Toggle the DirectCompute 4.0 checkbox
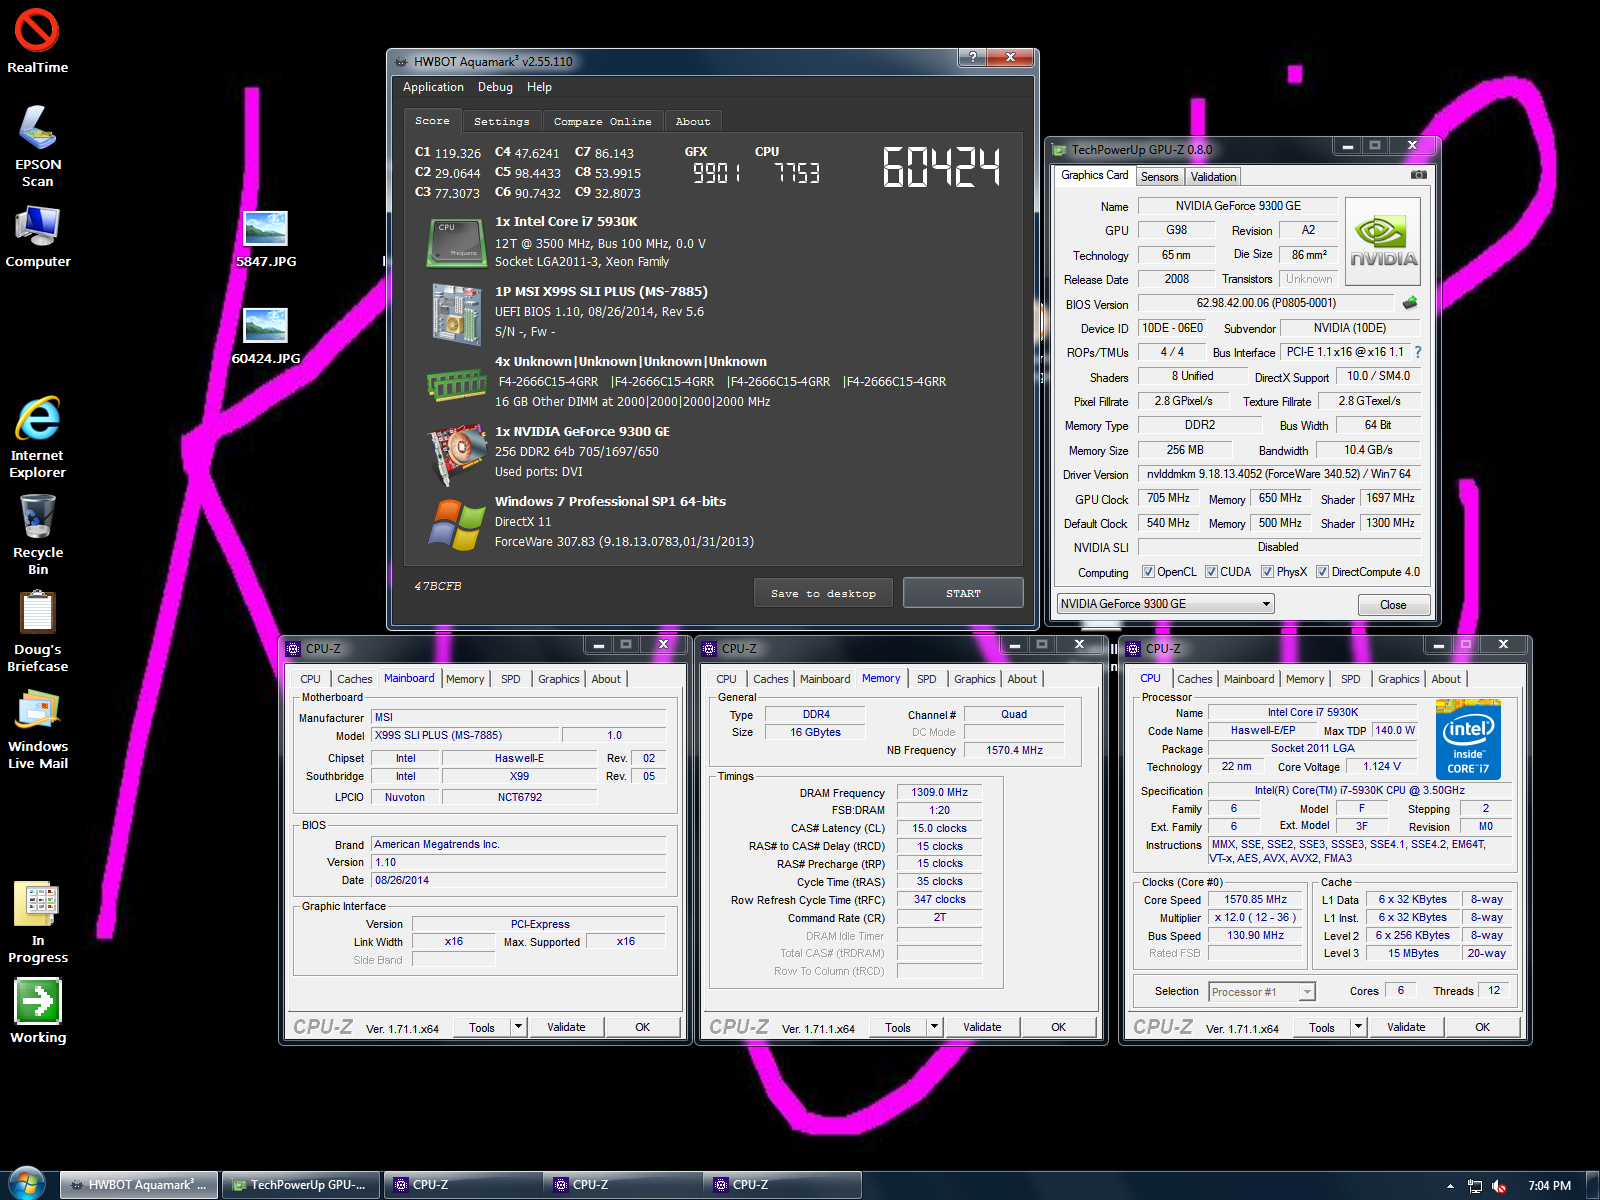 pyautogui.click(x=1322, y=572)
